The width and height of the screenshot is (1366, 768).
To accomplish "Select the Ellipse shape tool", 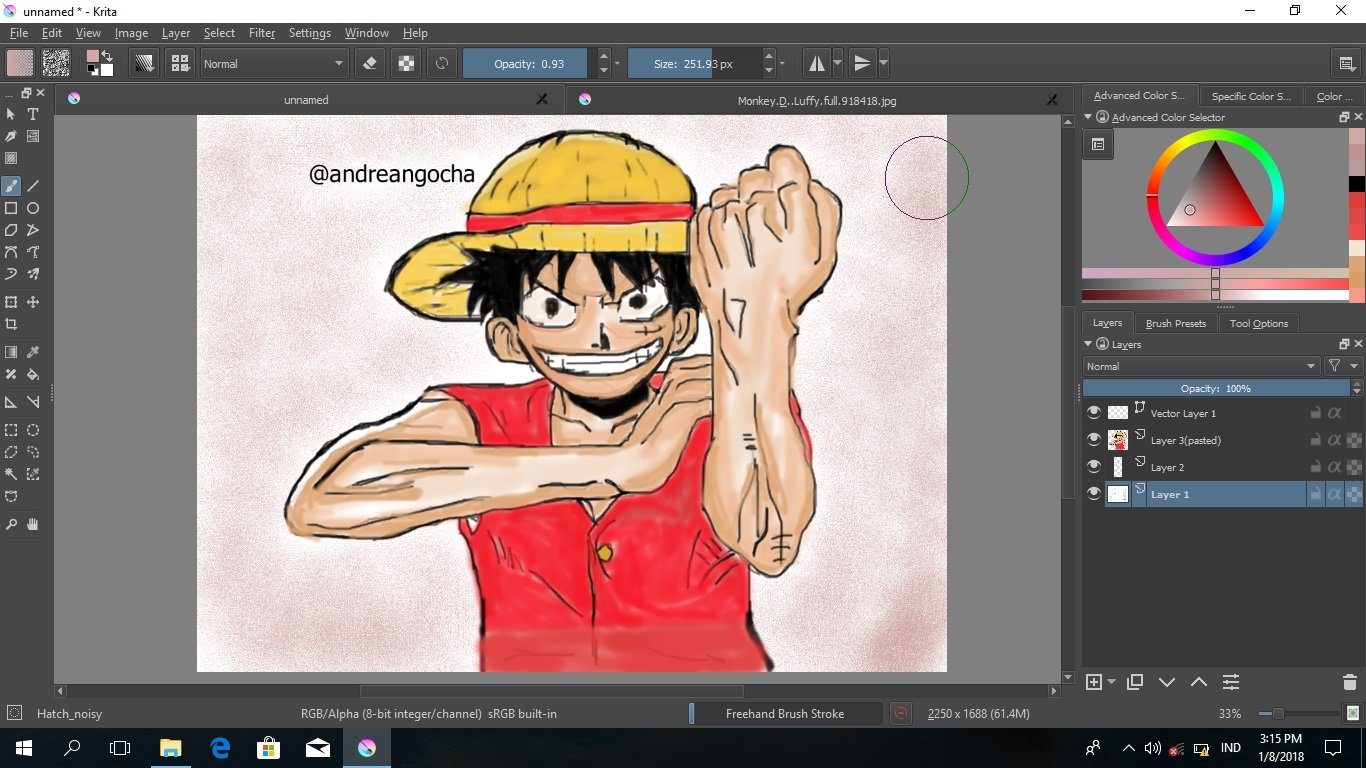I will (33, 208).
